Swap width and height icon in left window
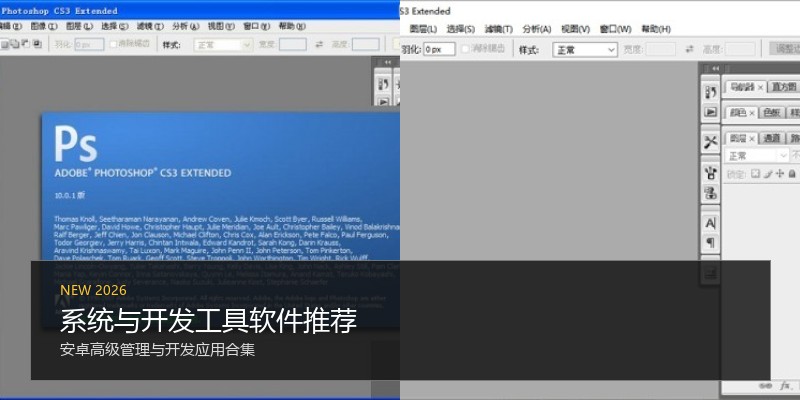Image resolution: width=800 pixels, height=400 pixels. click(x=319, y=44)
